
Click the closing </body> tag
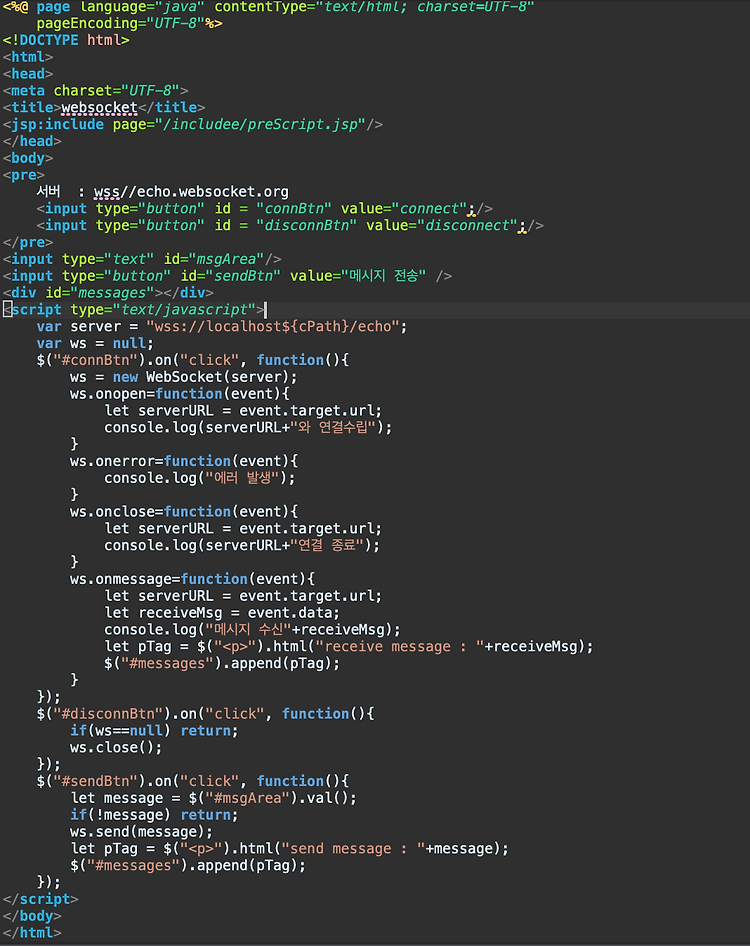pos(32,916)
